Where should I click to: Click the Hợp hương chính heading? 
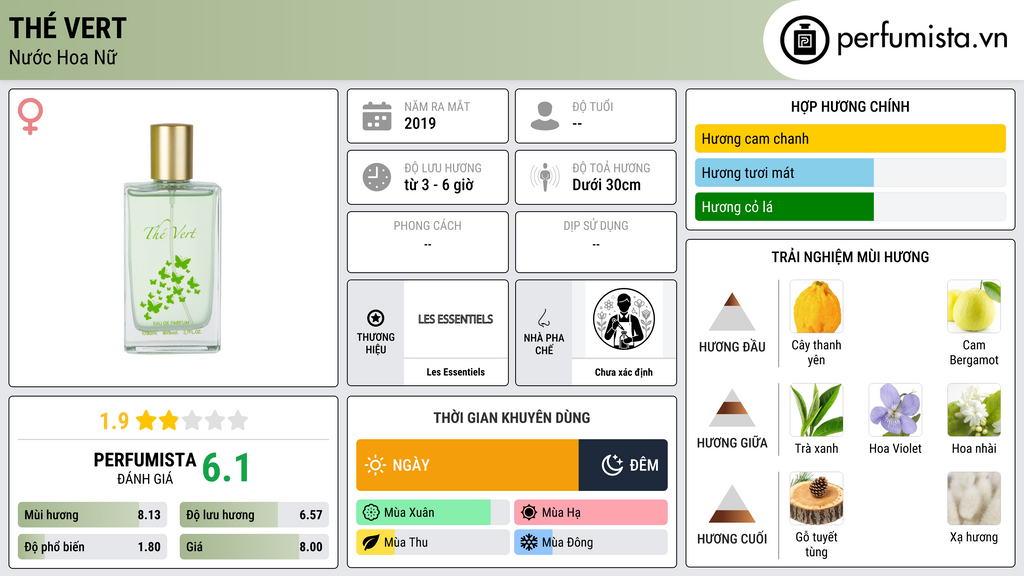(x=850, y=106)
